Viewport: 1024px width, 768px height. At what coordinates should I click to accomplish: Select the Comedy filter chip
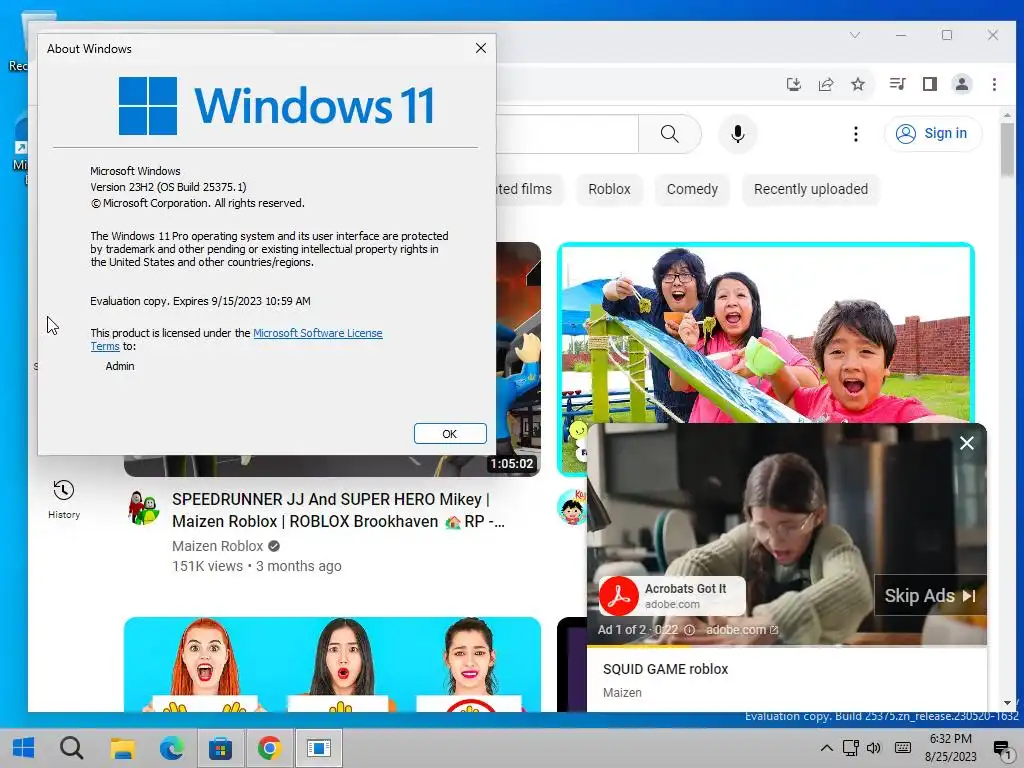coord(692,189)
